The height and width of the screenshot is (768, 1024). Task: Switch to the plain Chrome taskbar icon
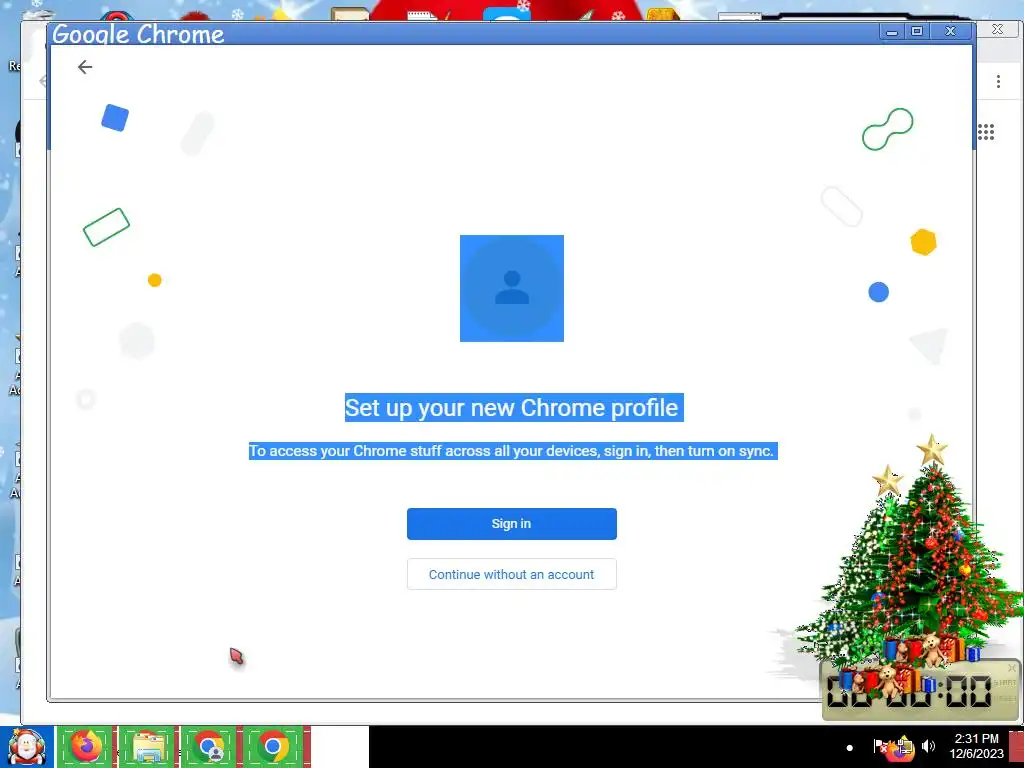pos(273,747)
